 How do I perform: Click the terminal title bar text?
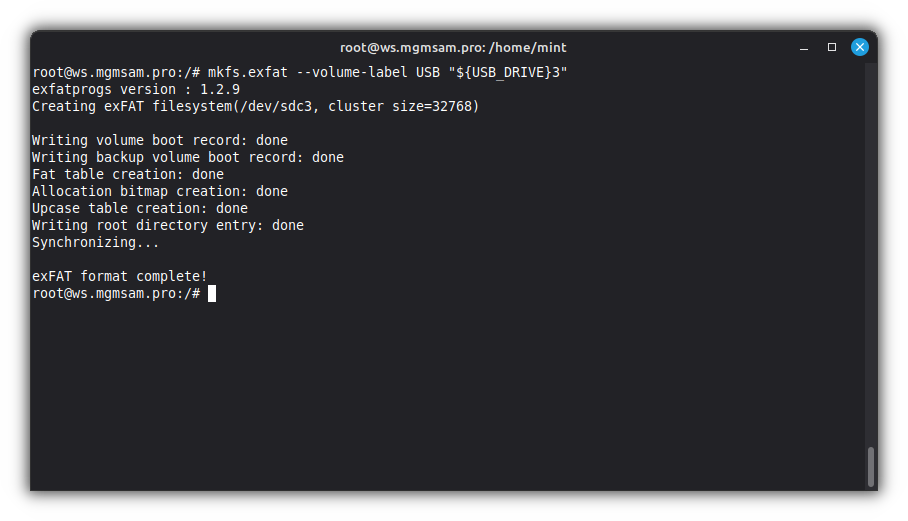click(453, 47)
